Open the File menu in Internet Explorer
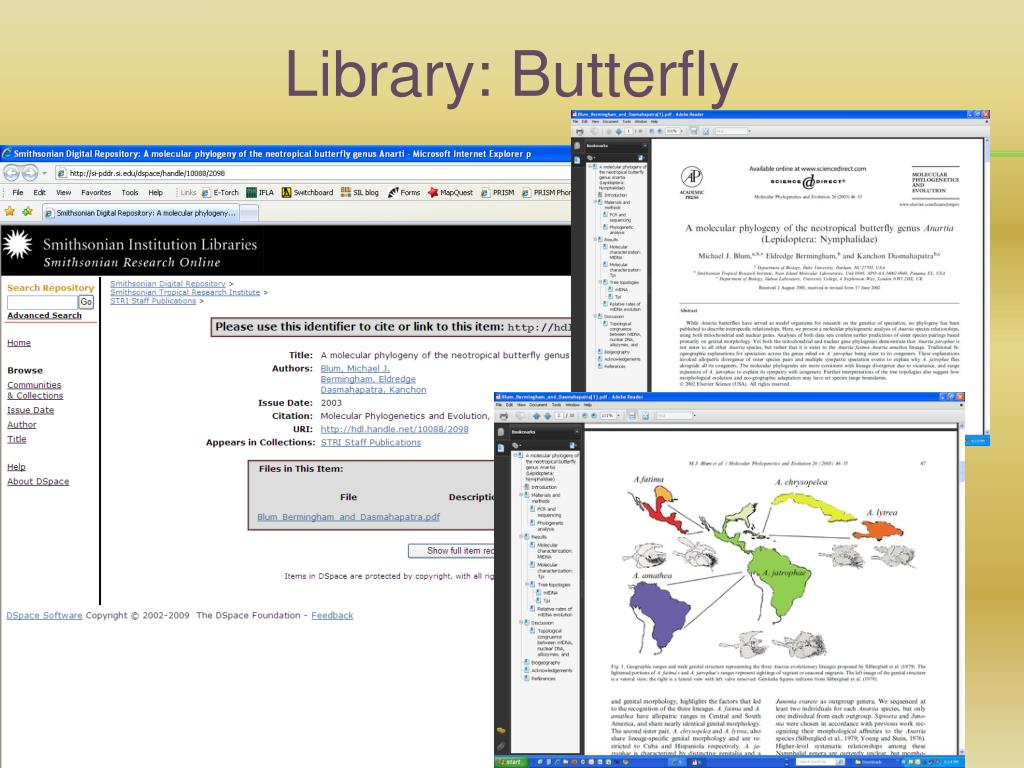Image resolution: width=1024 pixels, height=768 pixels. click(18, 193)
